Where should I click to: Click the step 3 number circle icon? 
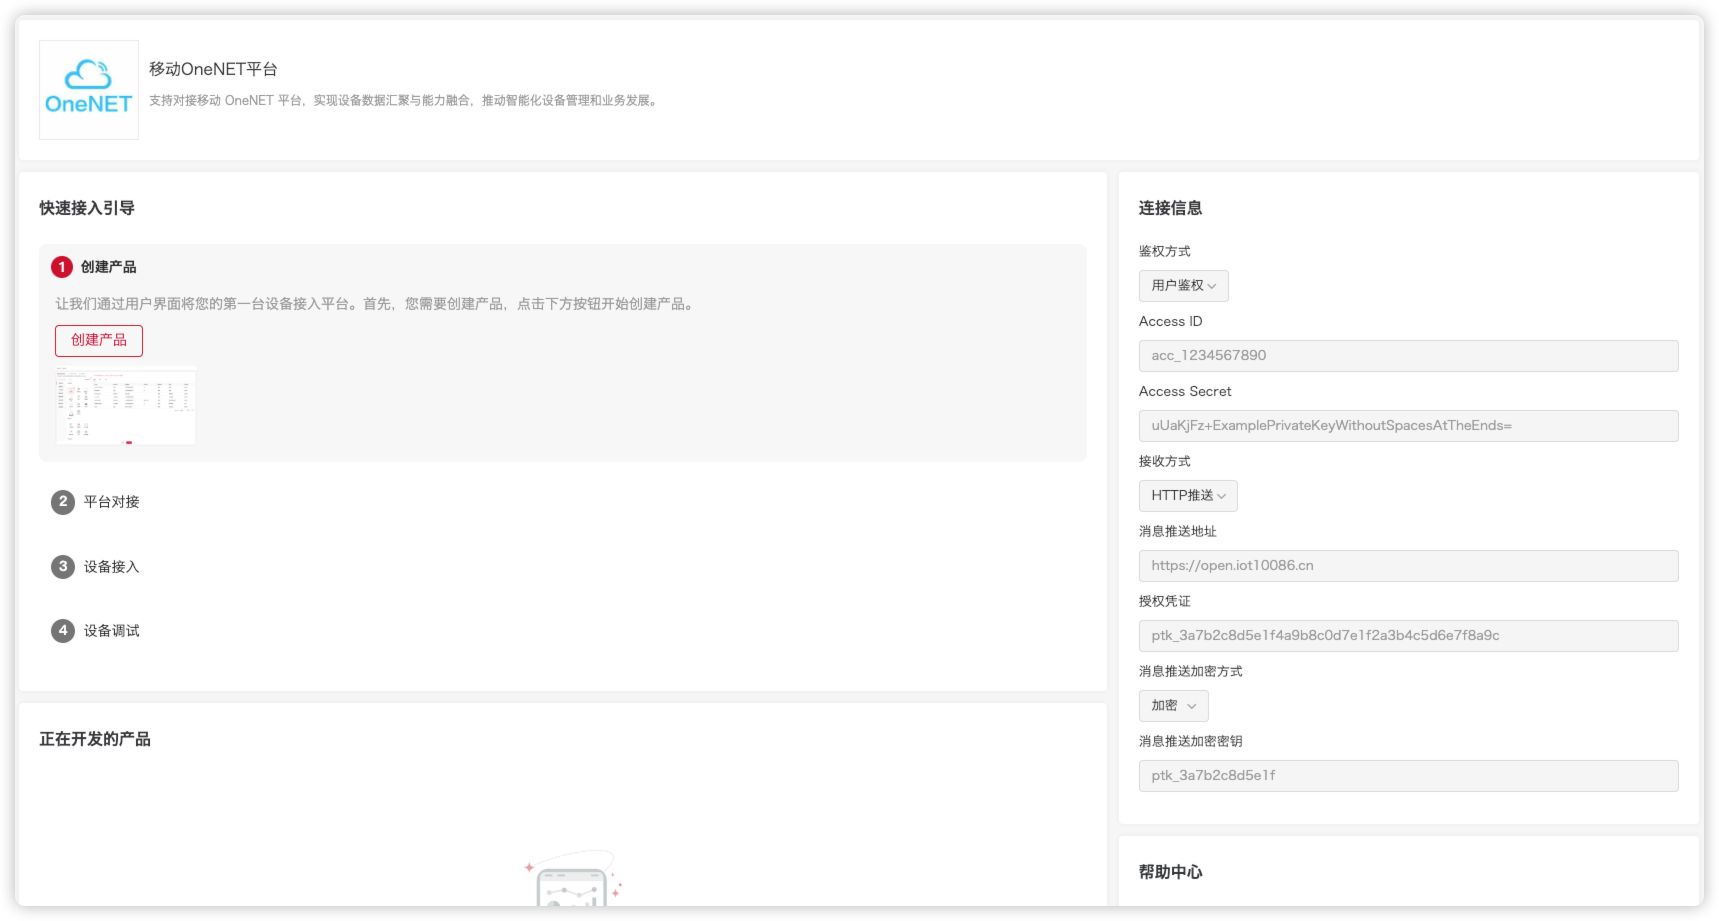[x=63, y=567]
